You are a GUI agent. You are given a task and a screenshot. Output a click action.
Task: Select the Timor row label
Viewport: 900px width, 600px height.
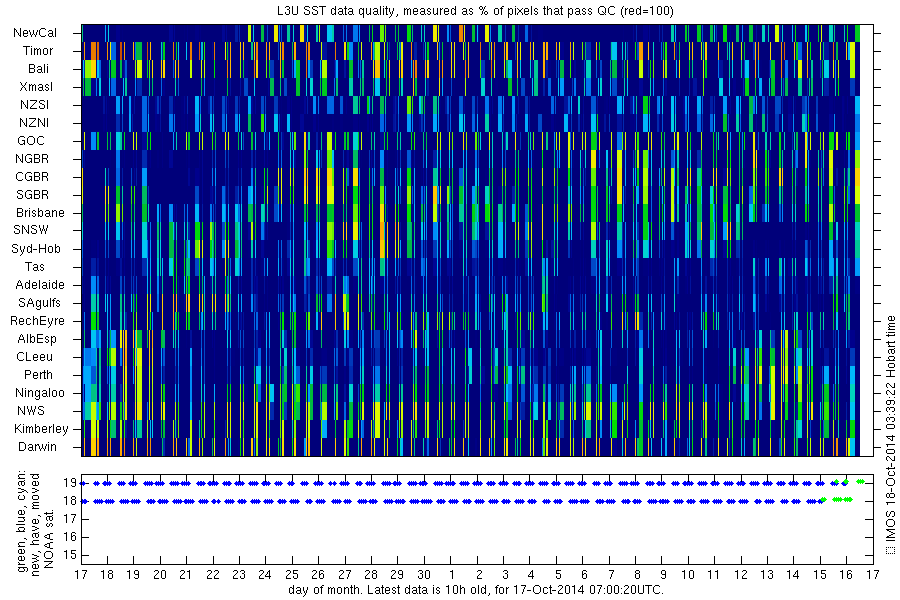(x=38, y=51)
